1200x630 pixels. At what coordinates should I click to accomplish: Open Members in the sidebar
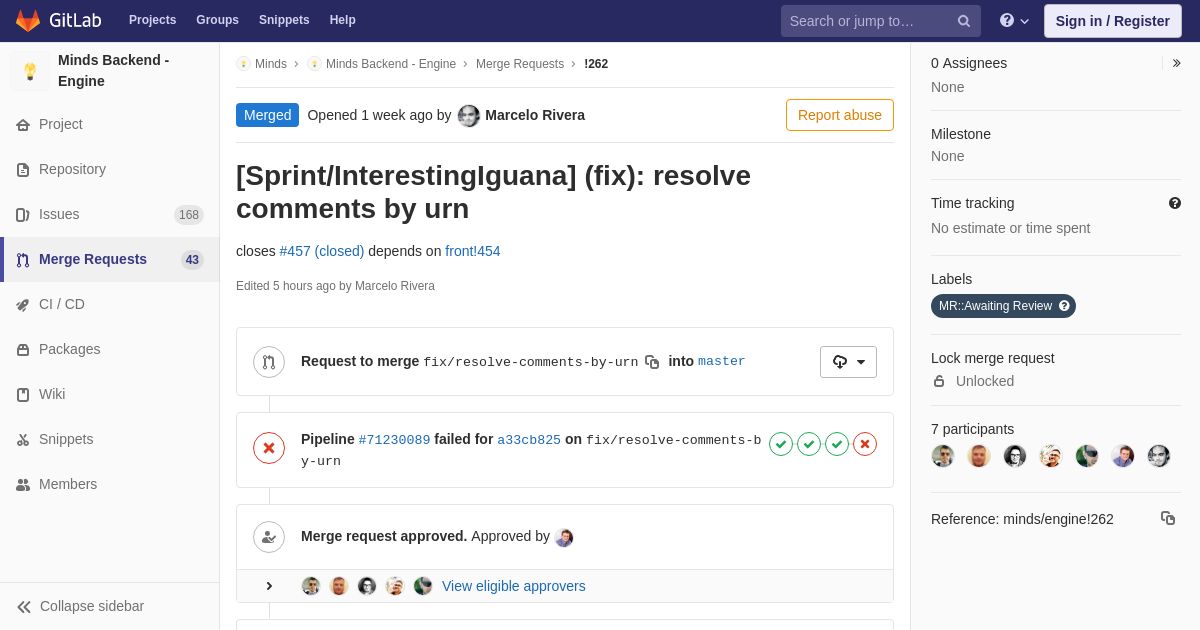110,484
